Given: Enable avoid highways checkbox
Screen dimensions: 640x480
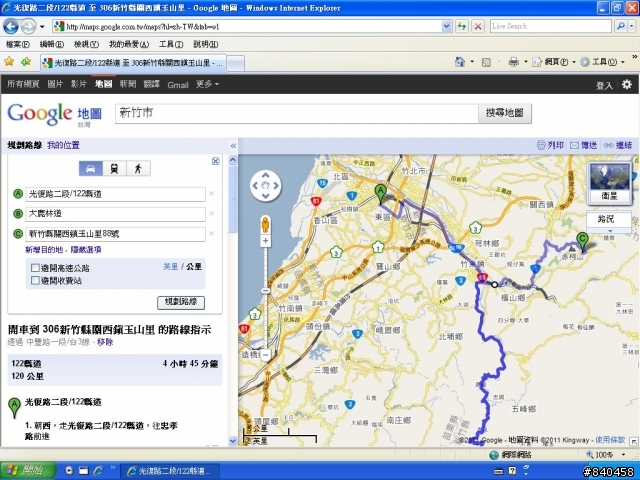Looking at the screenshot, I should (36, 268).
